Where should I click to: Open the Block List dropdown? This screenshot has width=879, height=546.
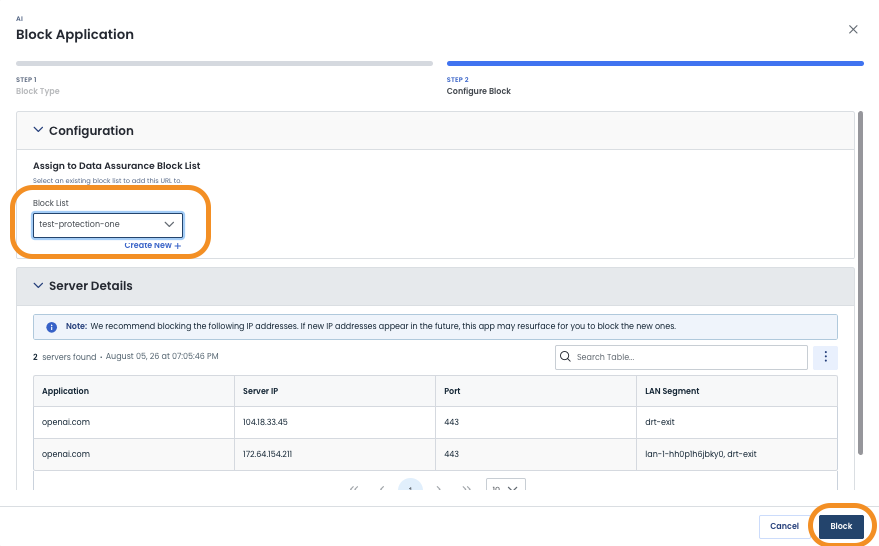(108, 224)
